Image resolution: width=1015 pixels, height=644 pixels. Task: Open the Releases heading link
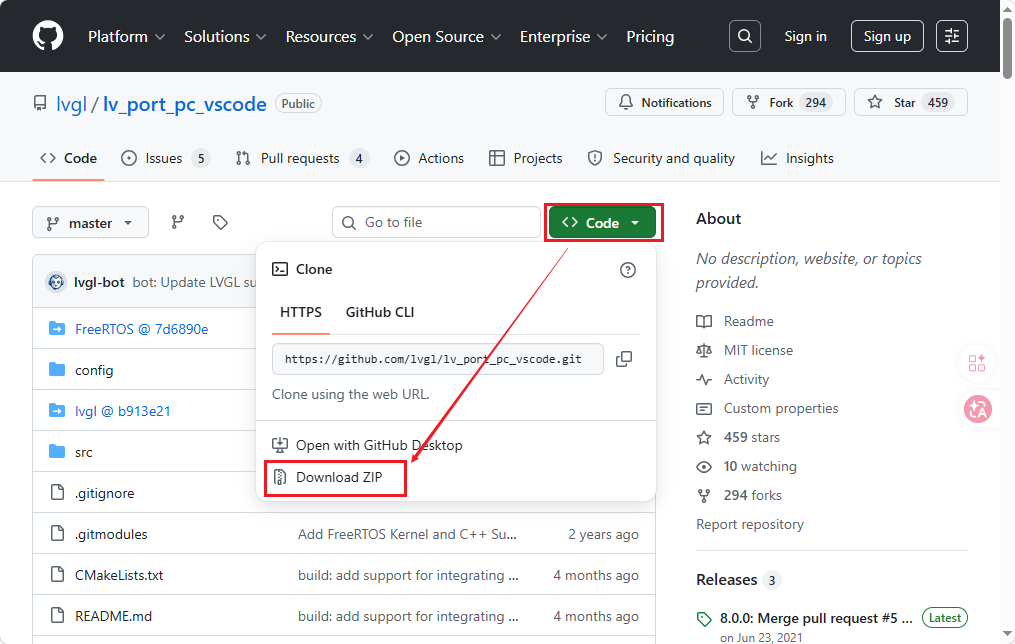click(726, 580)
